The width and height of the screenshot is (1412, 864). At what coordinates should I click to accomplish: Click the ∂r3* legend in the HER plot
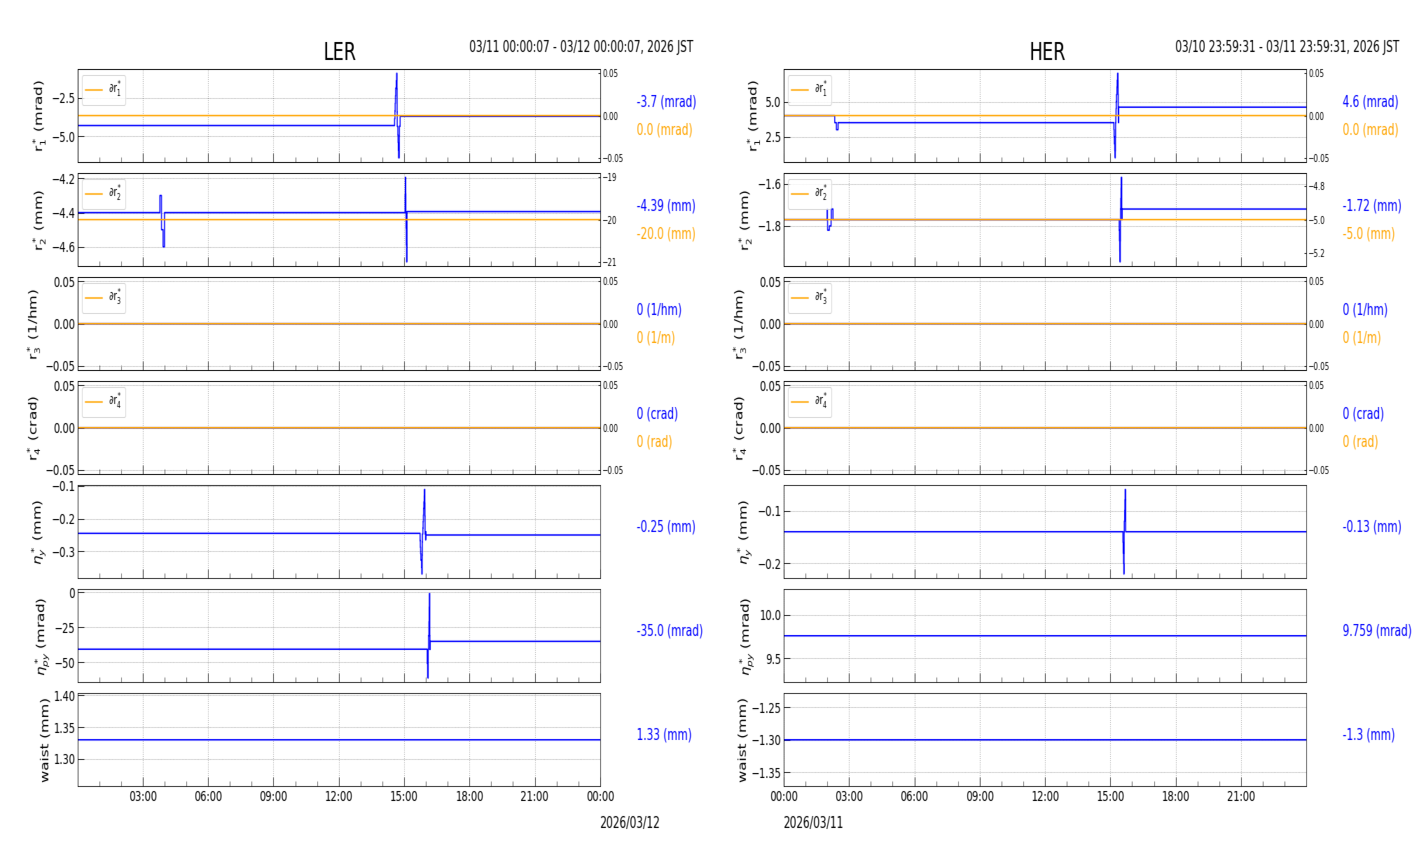810,298
